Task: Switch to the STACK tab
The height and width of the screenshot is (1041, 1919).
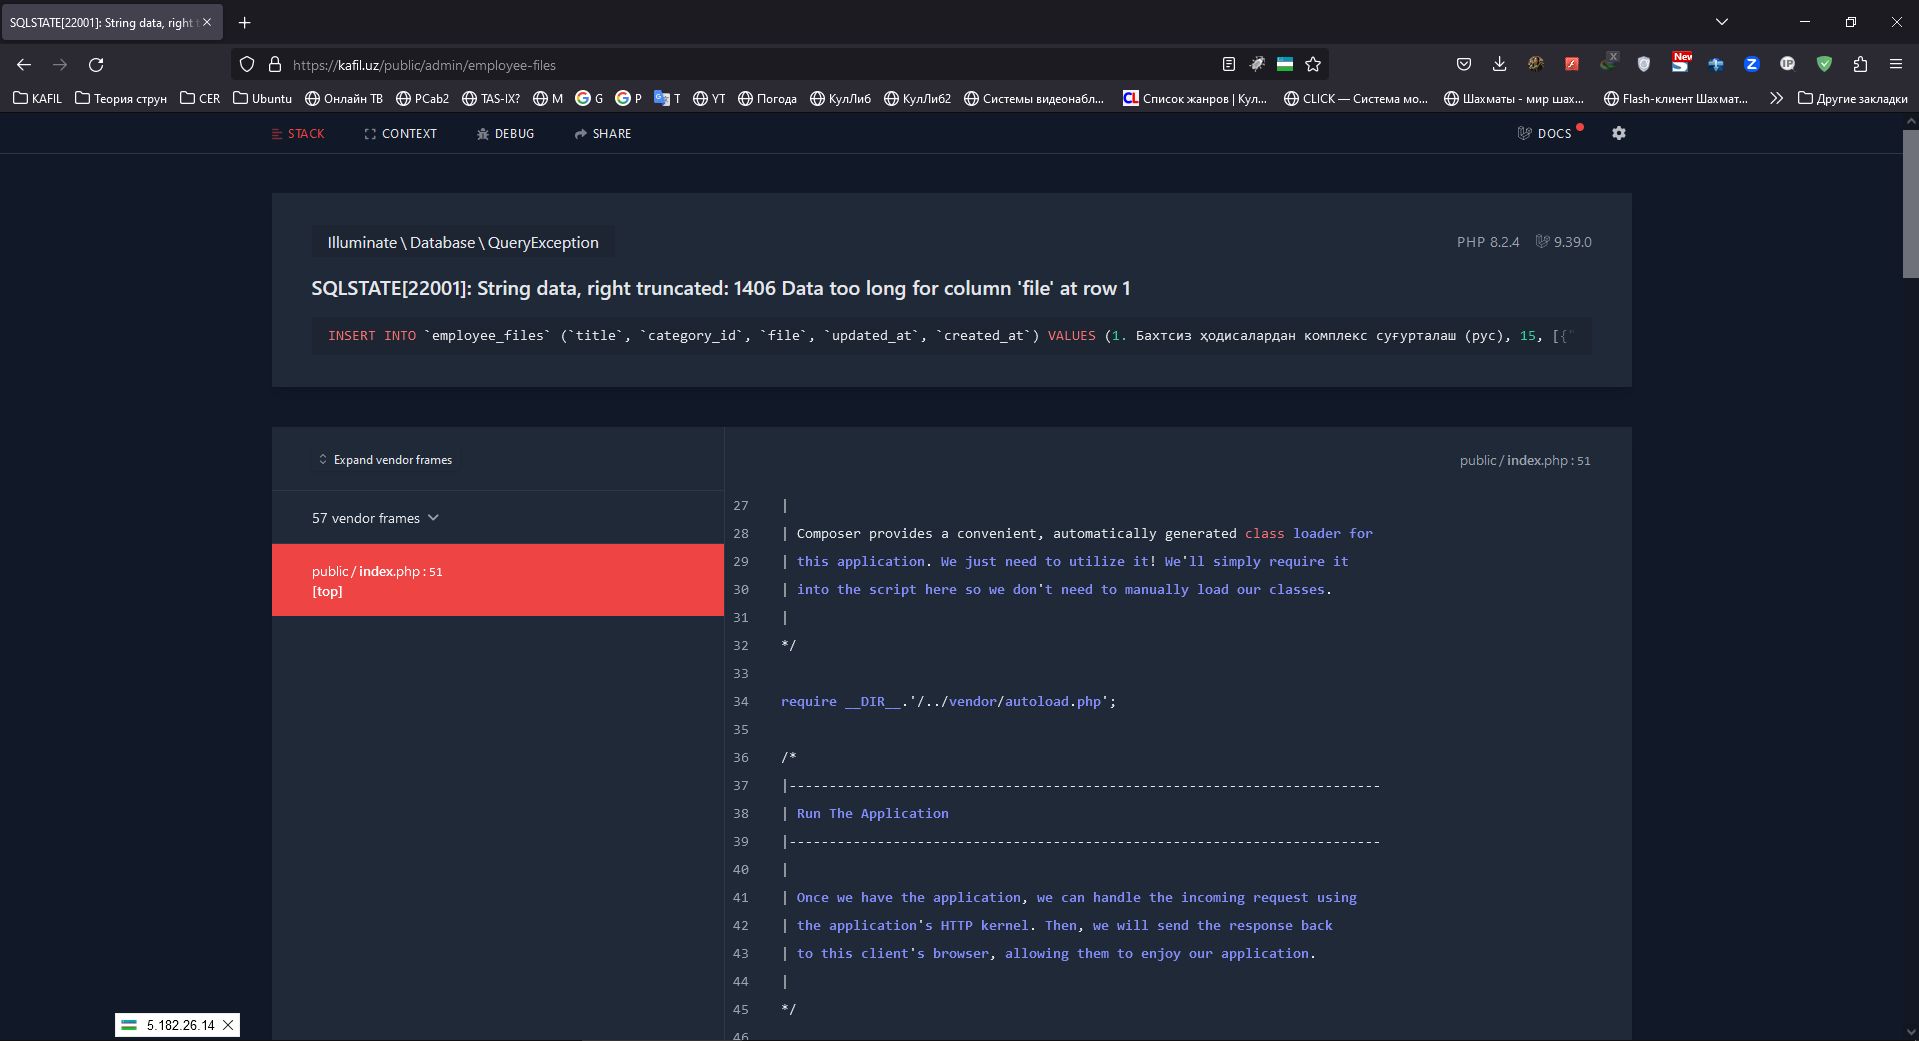Action: click(298, 134)
